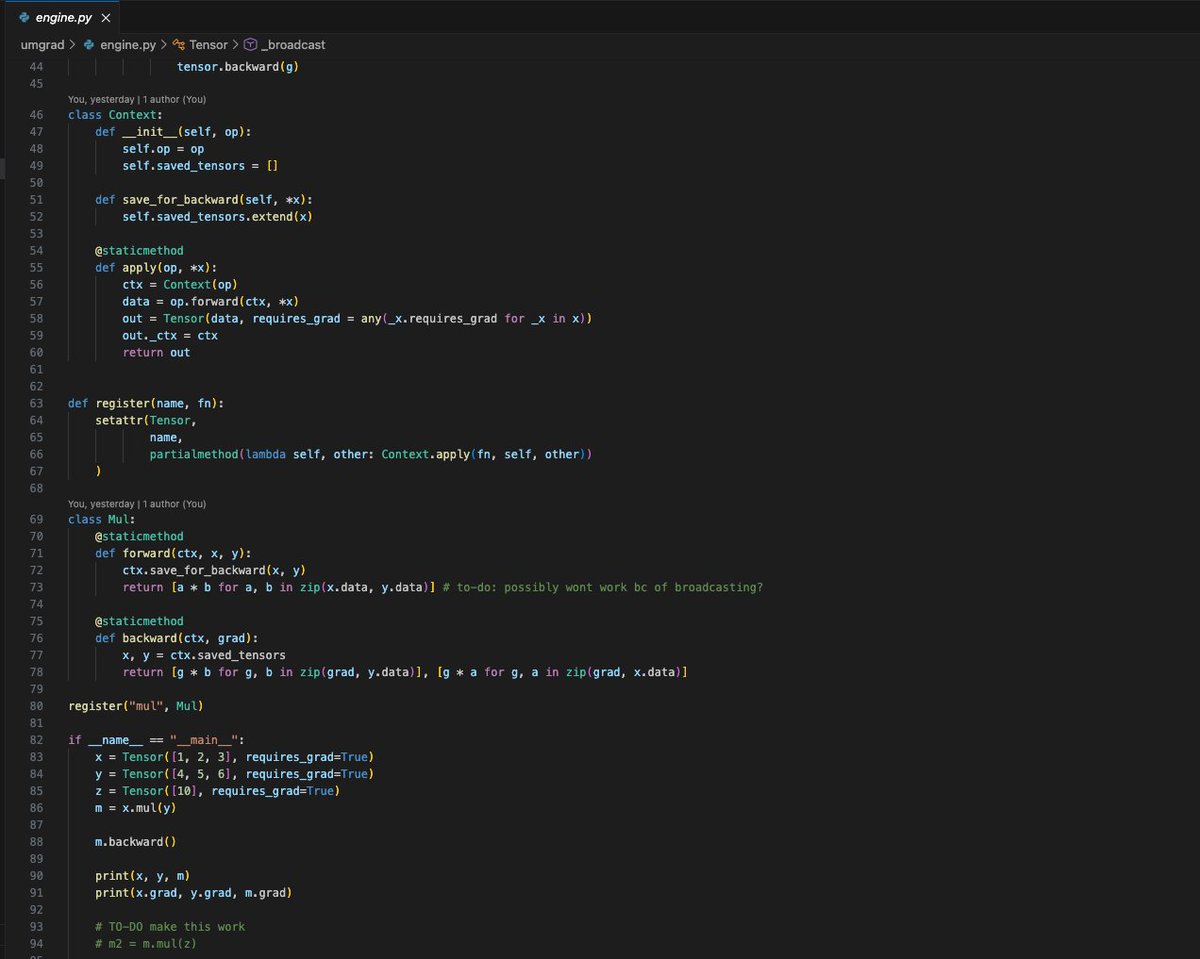1200x959 pixels.
Task: Click '# m2 = m.mul(z)' comment
Action: click(x=146, y=944)
